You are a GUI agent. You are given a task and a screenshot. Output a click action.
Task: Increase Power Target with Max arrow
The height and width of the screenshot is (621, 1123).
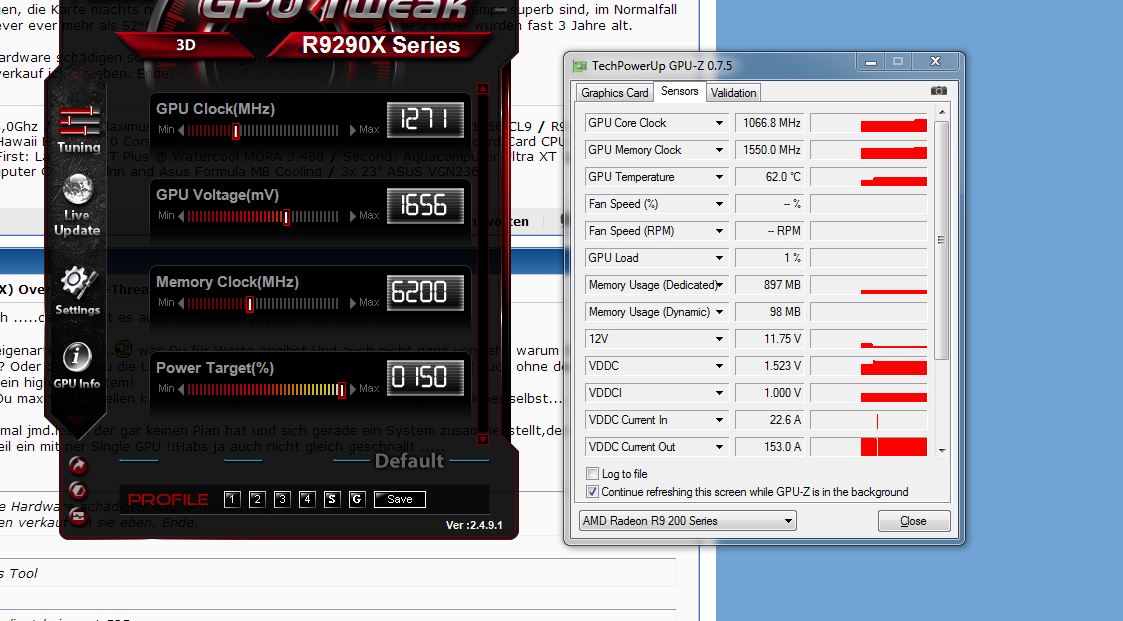click(352, 389)
